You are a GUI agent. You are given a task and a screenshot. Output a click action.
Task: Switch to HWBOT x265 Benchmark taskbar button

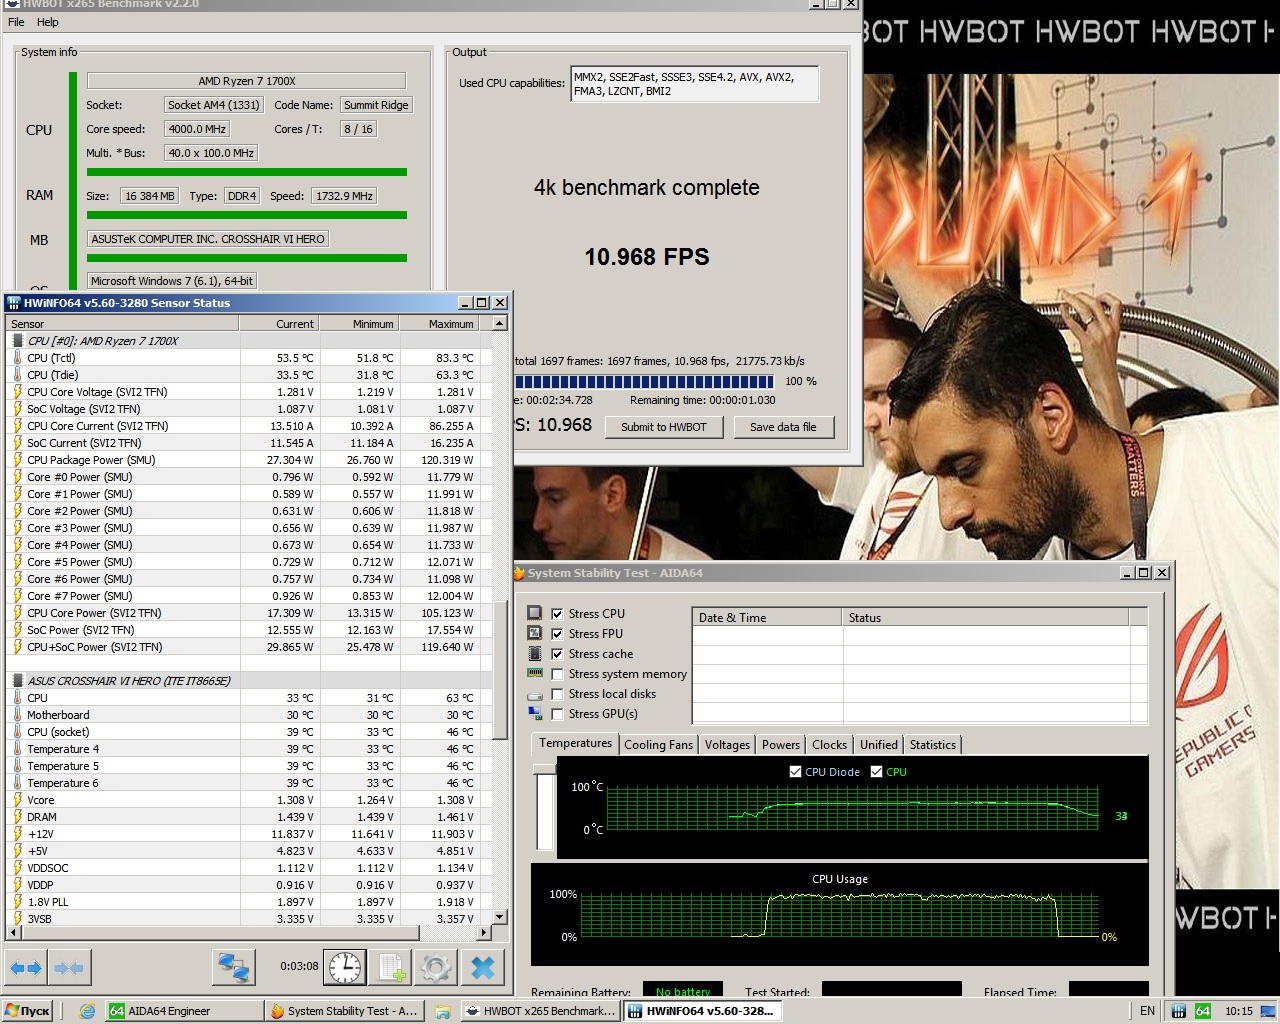(x=540, y=1011)
